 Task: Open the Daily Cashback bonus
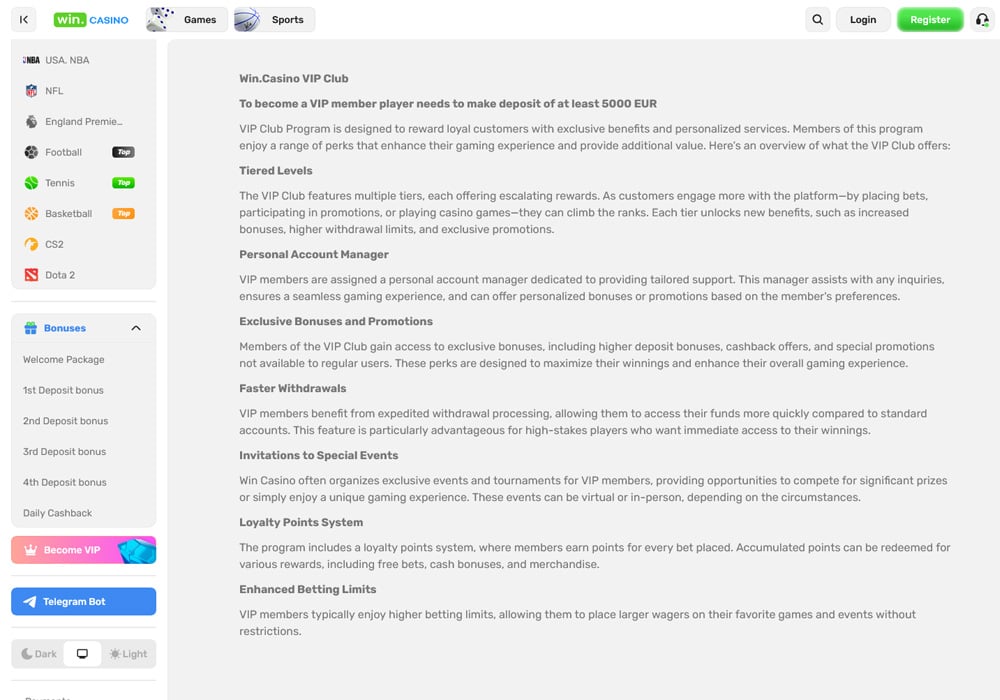click(x=58, y=513)
